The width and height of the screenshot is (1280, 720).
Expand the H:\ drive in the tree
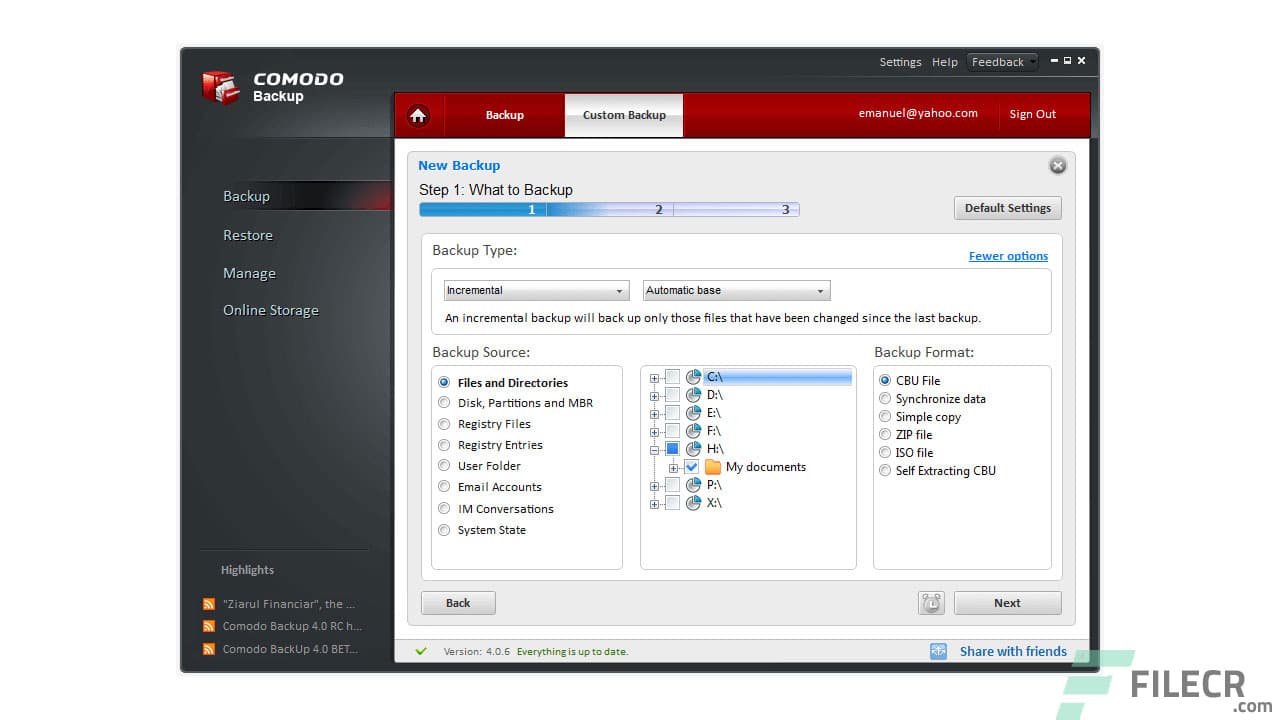coord(654,448)
